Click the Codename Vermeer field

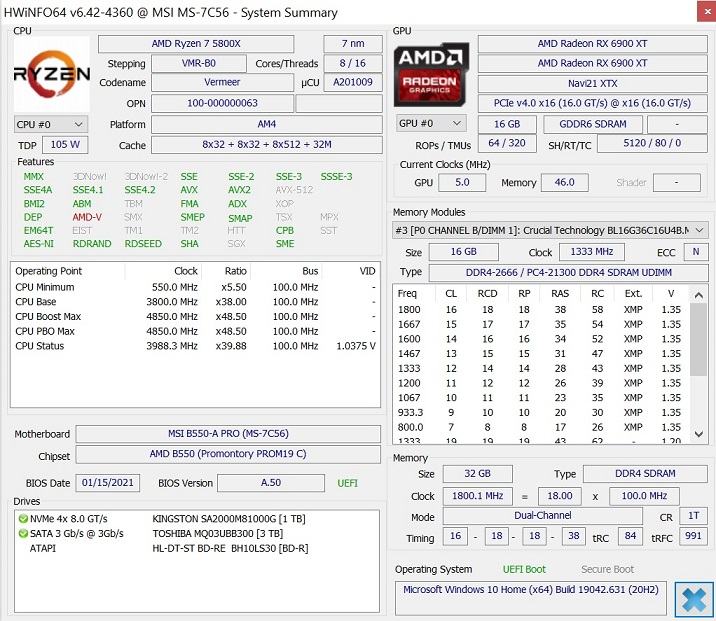pos(222,82)
